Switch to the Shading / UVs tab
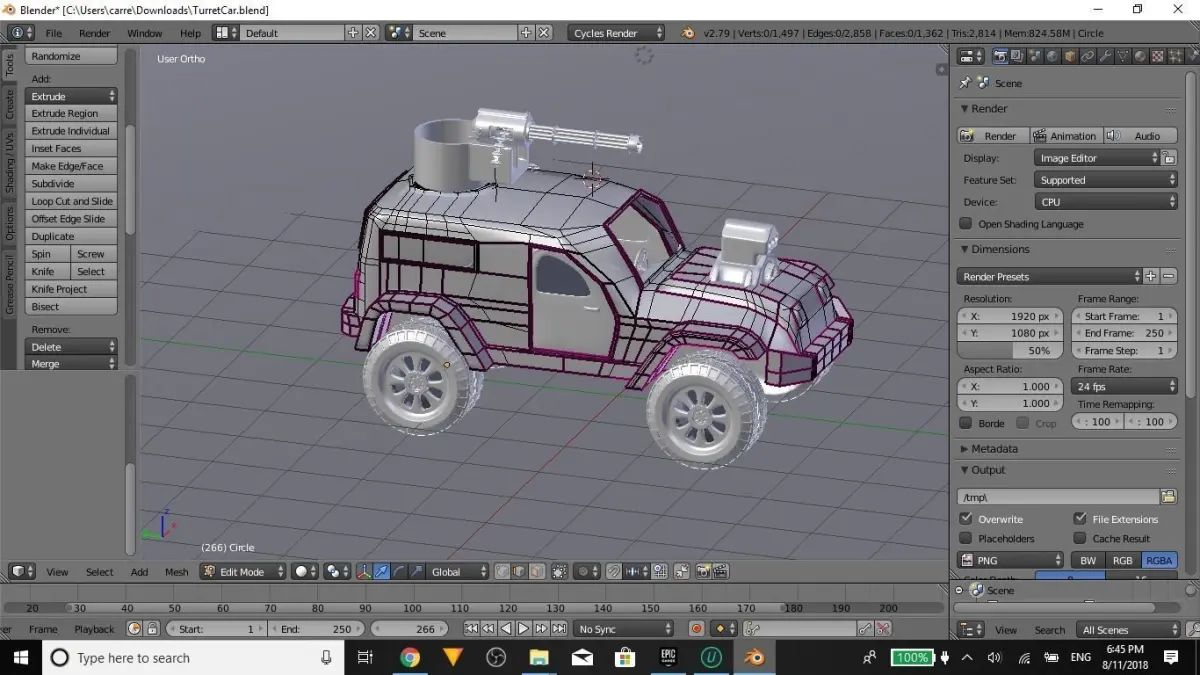 point(10,162)
